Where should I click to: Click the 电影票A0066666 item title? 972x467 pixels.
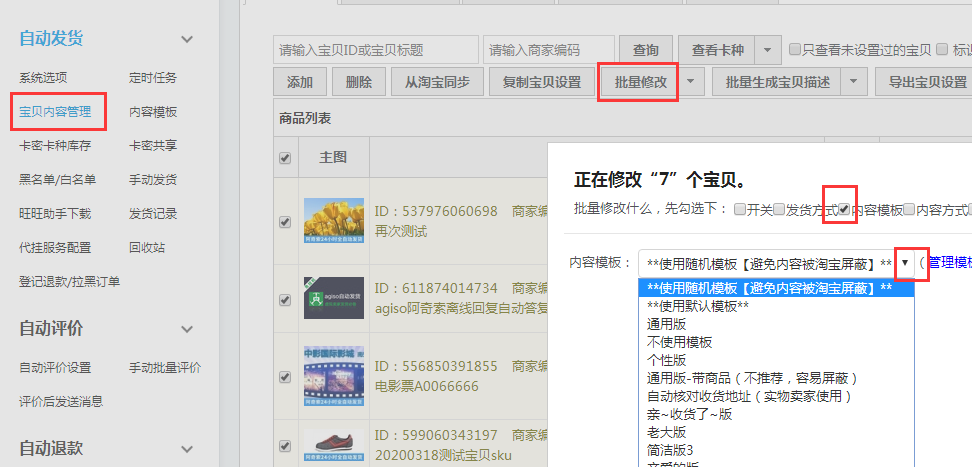tap(427, 387)
